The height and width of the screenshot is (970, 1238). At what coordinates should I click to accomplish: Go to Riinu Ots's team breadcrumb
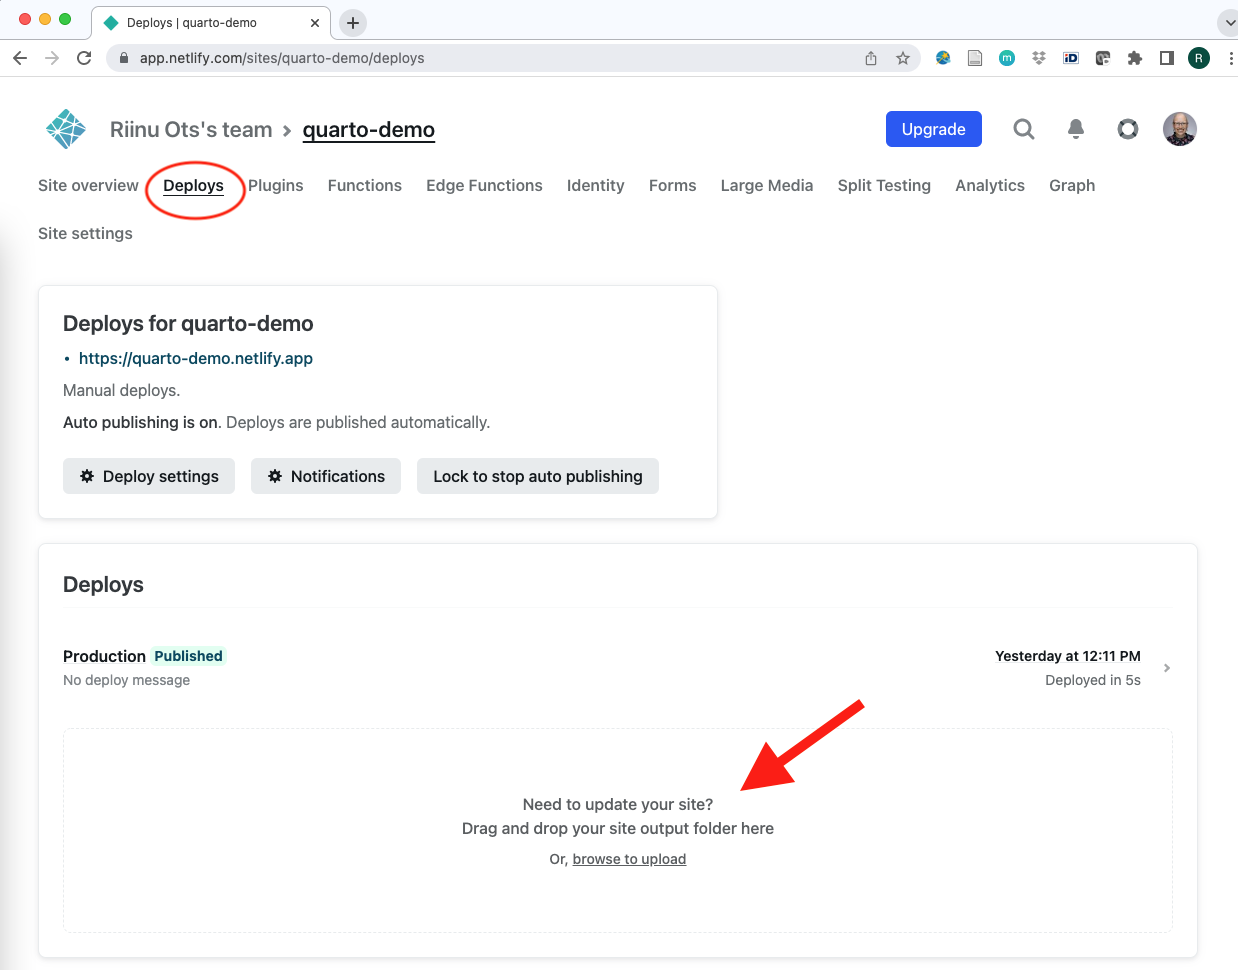click(191, 129)
